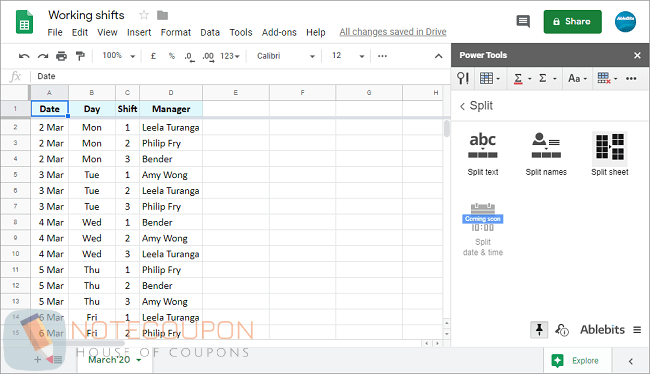Click the Redo toolbar icon
Image resolution: width=650 pixels, height=374 pixels.
coord(43,56)
